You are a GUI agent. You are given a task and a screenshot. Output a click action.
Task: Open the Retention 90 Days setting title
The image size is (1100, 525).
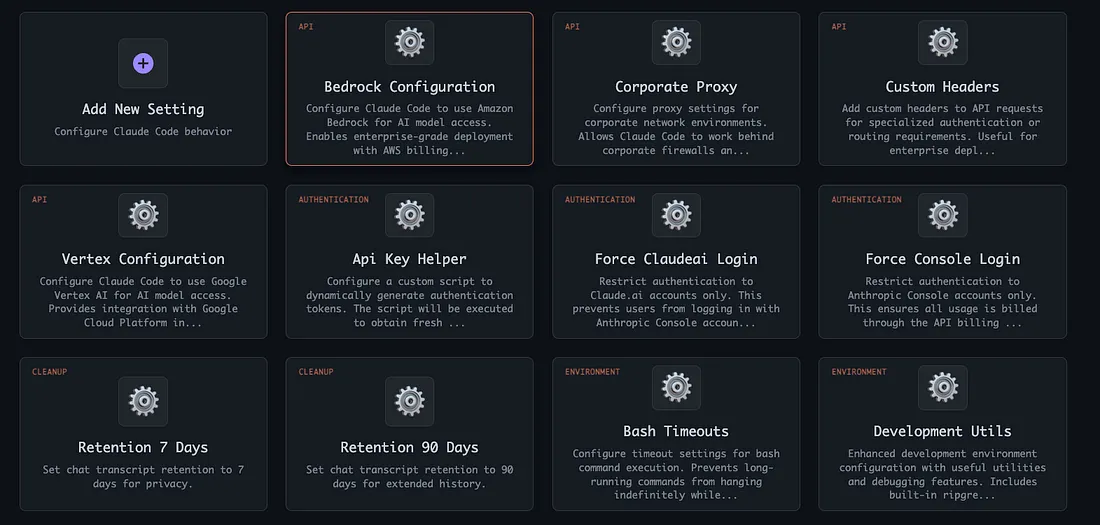pos(409,447)
